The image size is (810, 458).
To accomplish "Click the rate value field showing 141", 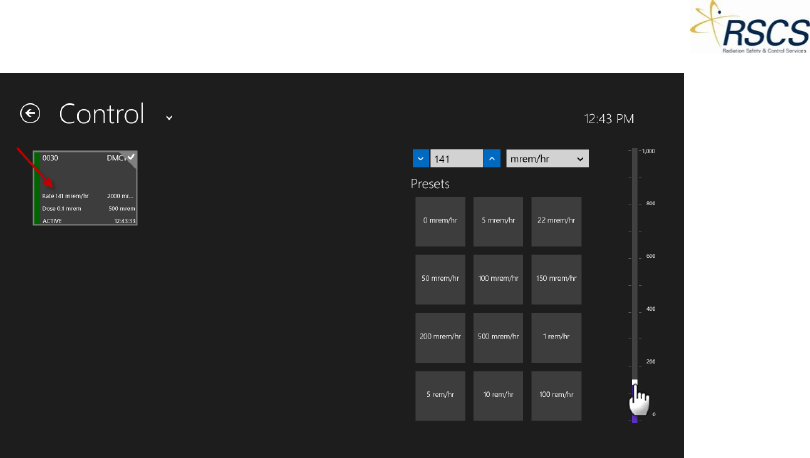I will tap(456, 159).
